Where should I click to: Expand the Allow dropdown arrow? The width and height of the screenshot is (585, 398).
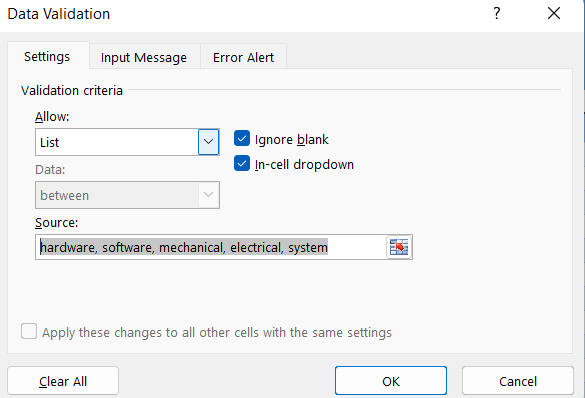[x=208, y=142]
